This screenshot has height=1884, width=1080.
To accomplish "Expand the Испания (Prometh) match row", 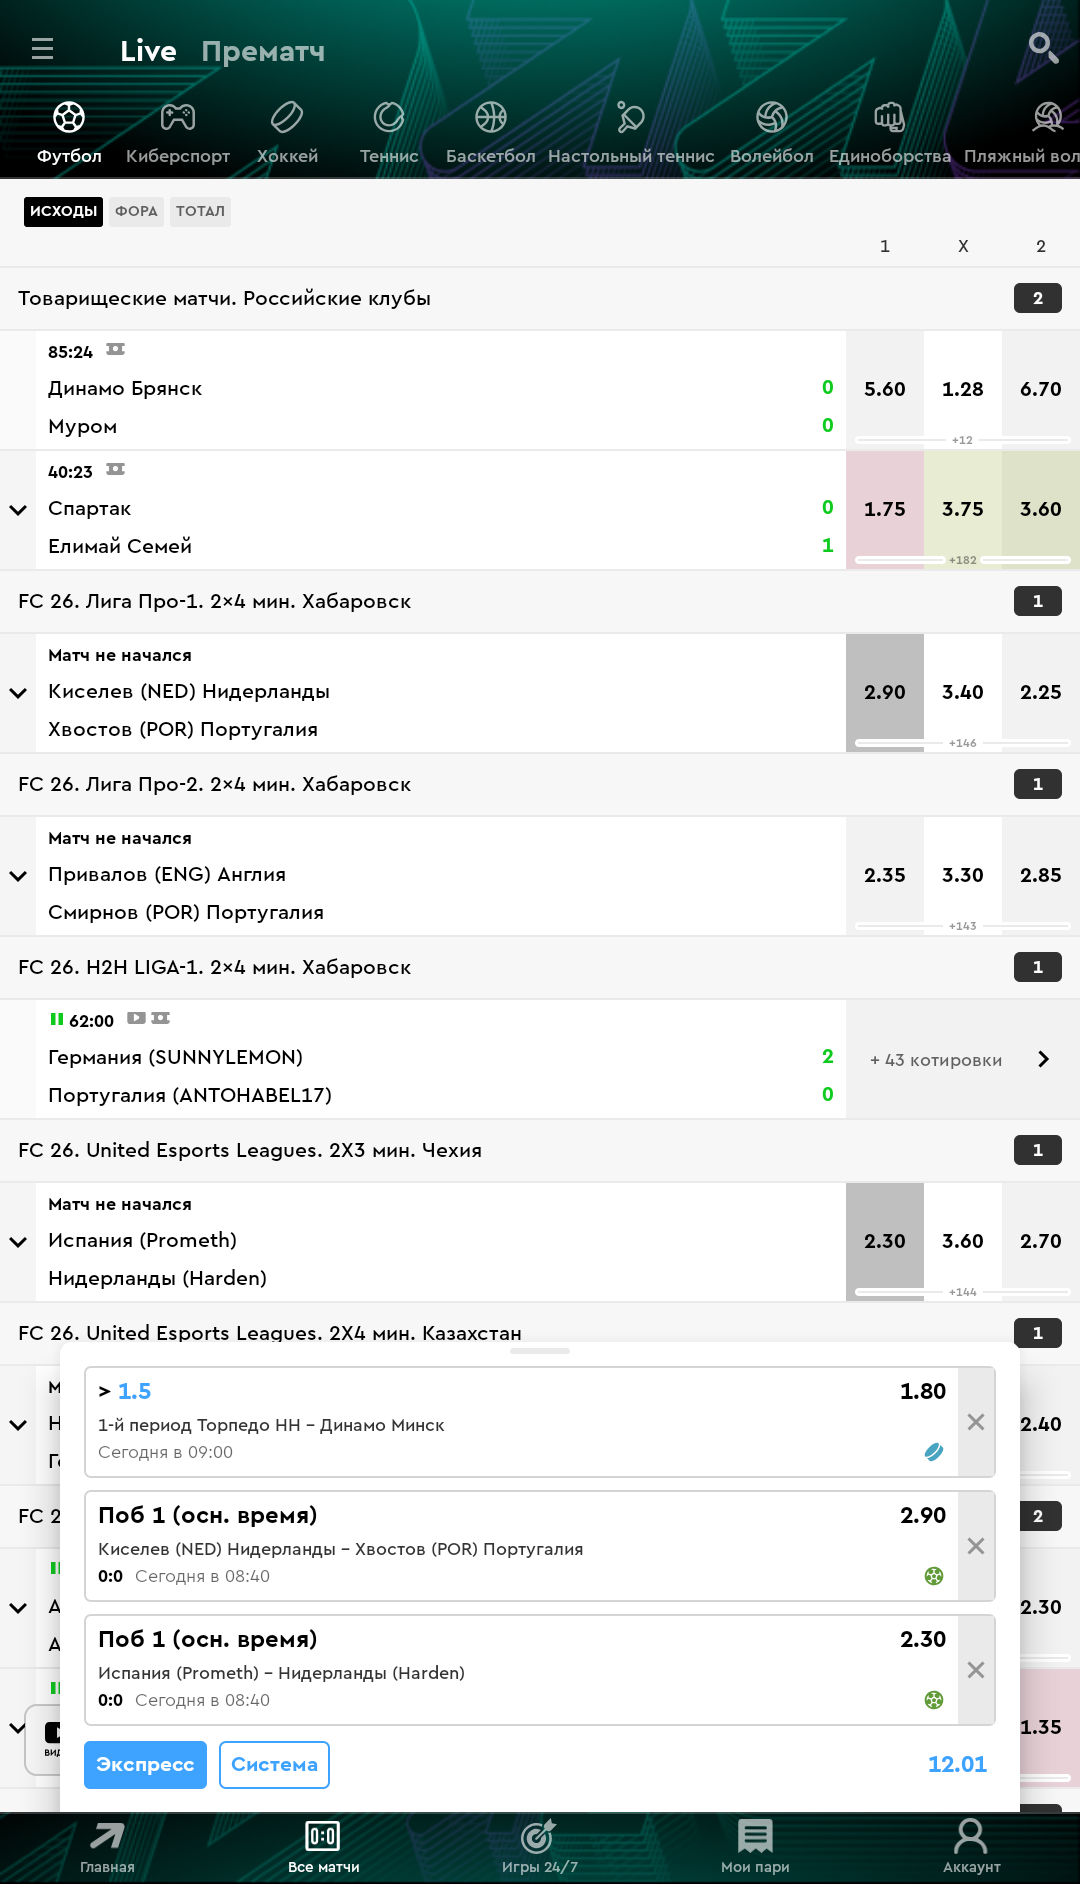I will [18, 1242].
